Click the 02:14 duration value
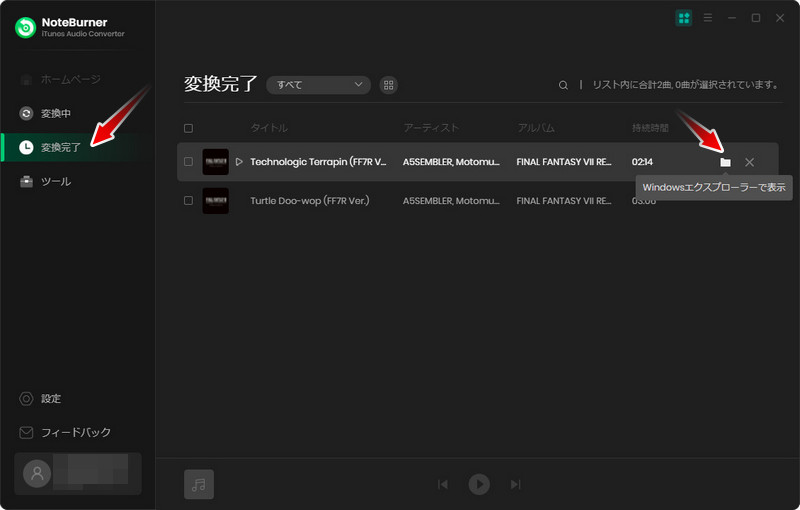Viewport: 800px width, 510px height. [642, 162]
